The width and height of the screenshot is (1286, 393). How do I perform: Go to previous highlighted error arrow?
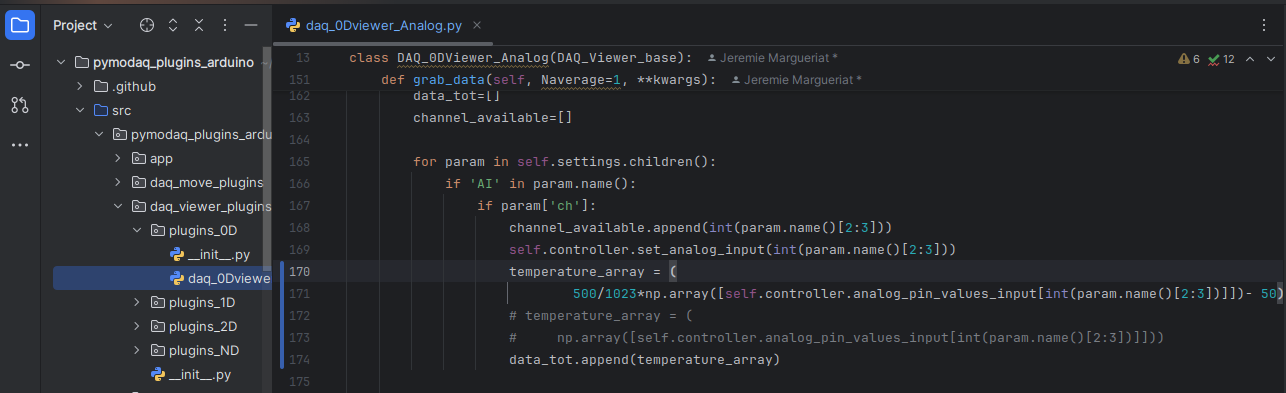pyautogui.click(x=1250, y=60)
